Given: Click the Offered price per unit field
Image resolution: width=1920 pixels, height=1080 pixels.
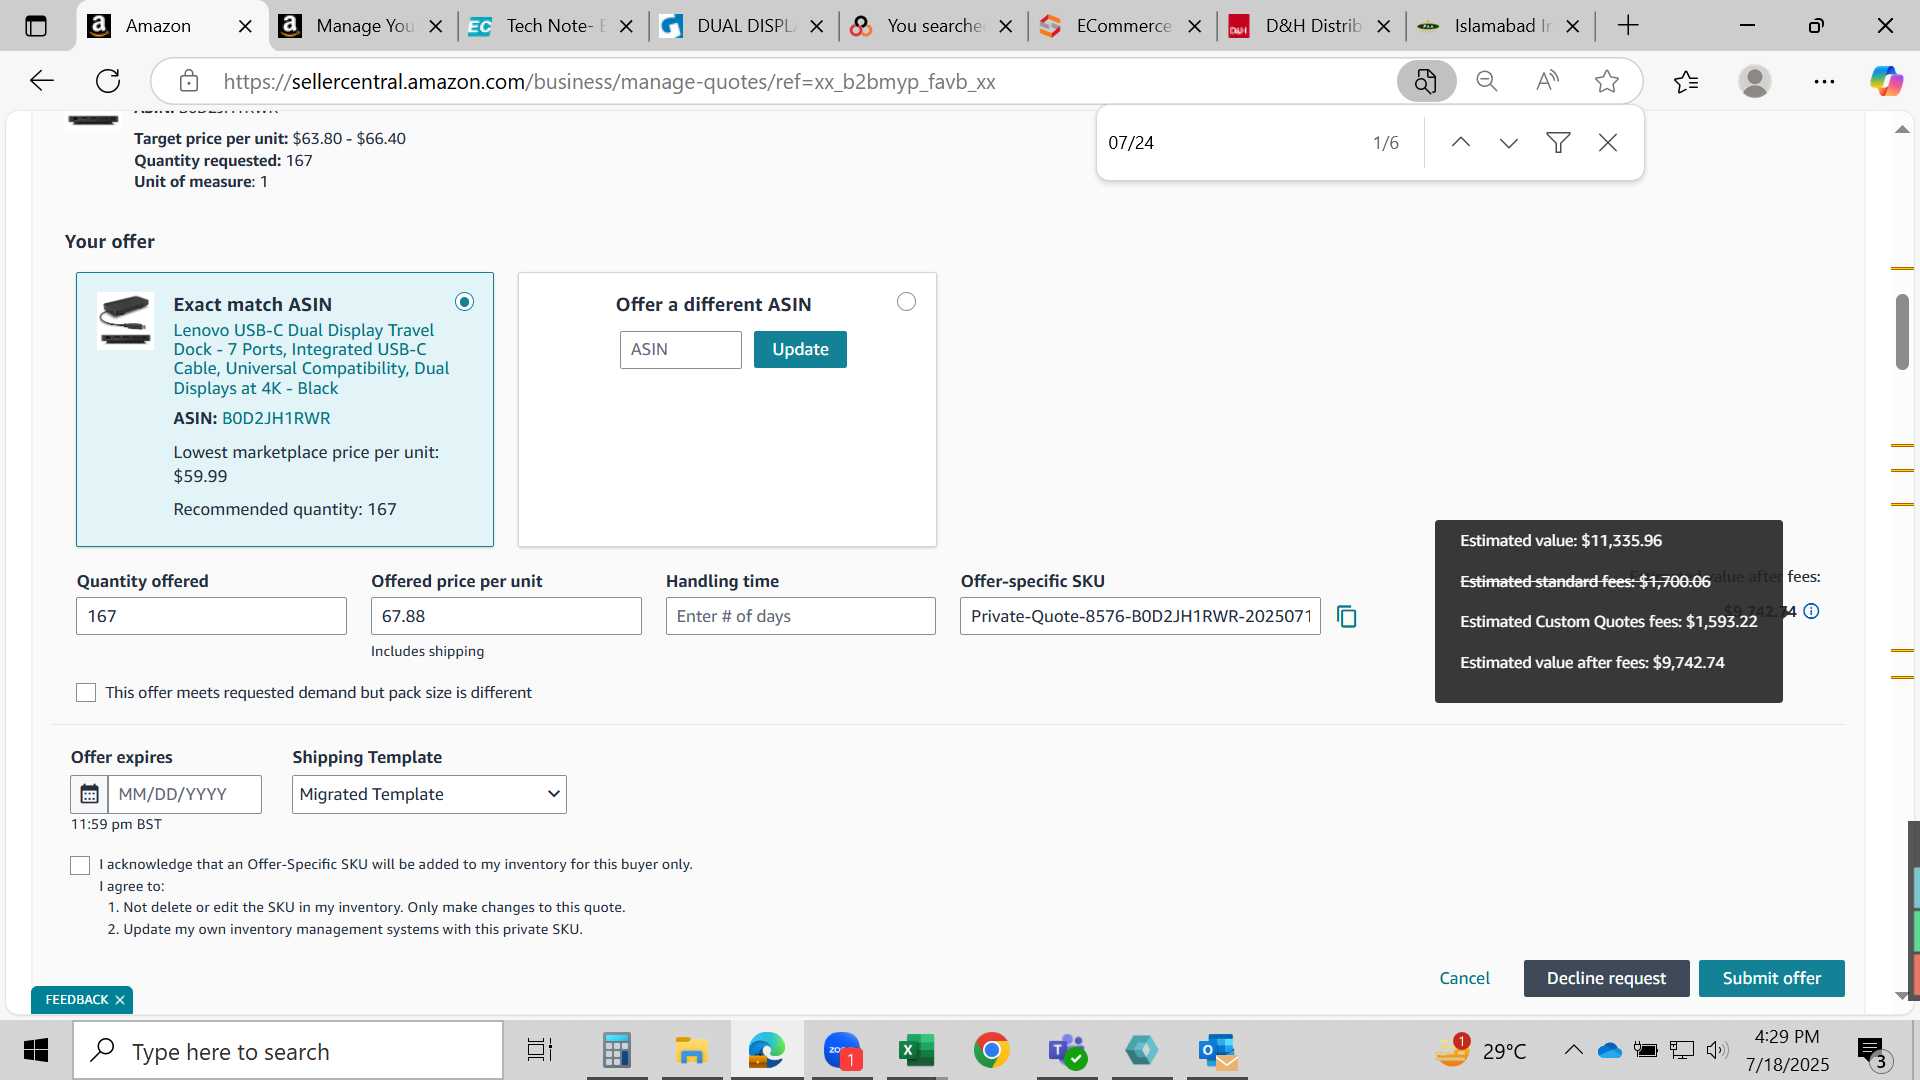Looking at the screenshot, I should (x=506, y=616).
